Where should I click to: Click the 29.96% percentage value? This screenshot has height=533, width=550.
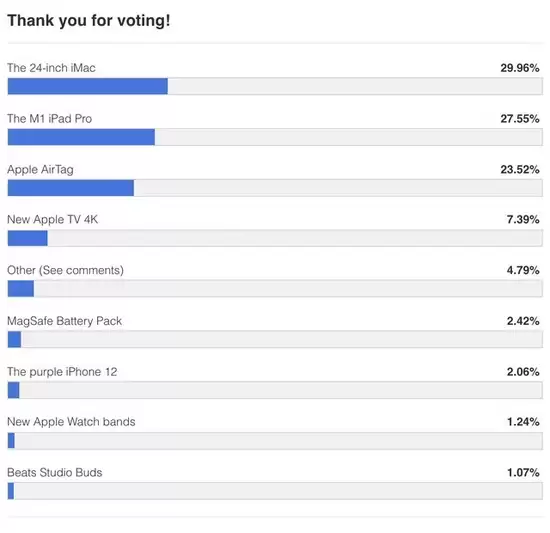(x=520, y=68)
